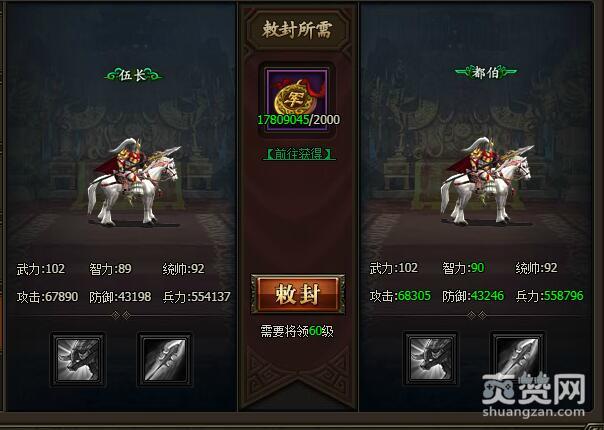The width and height of the screenshot is (604, 430).
Task: Click the 敕封 confirm button
Action: click(x=297, y=294)
